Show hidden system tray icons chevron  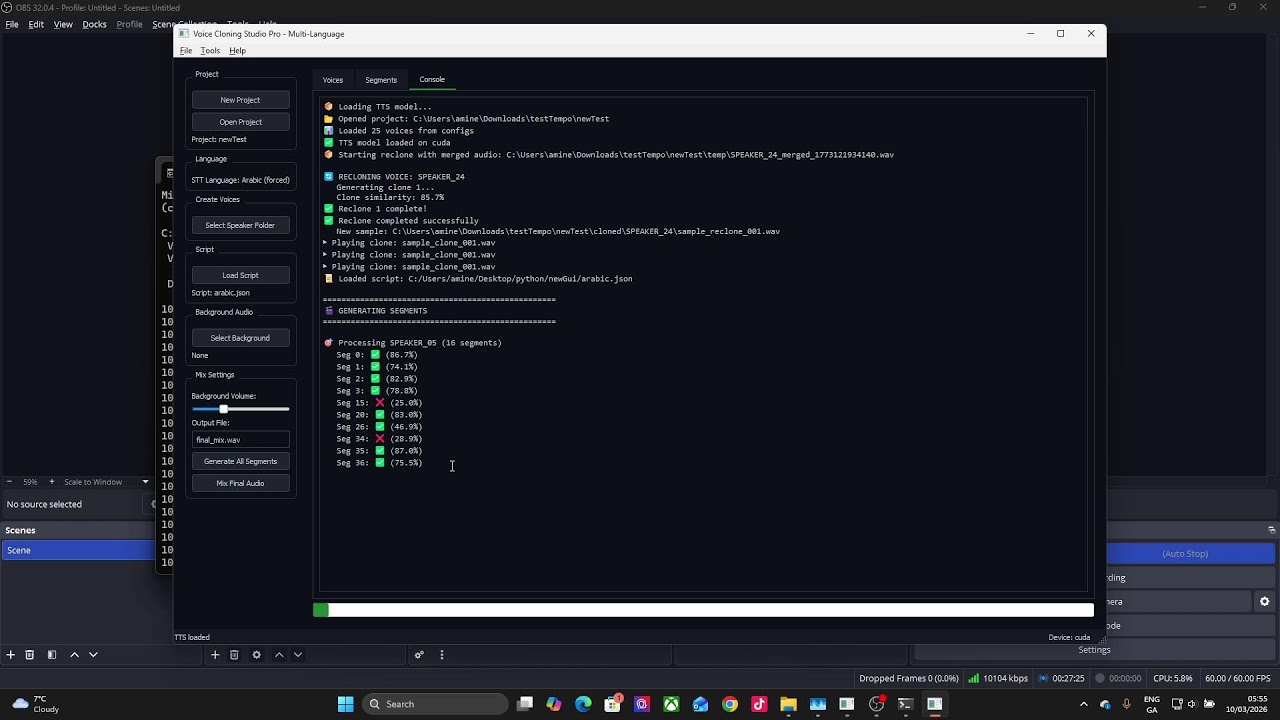pyautogui.click(x=1083, y=704)
